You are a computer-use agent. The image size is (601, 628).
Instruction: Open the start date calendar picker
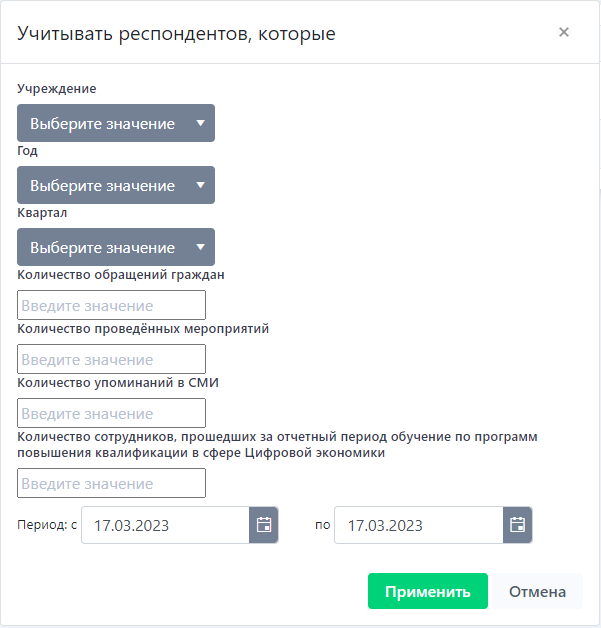coord(264,525)
